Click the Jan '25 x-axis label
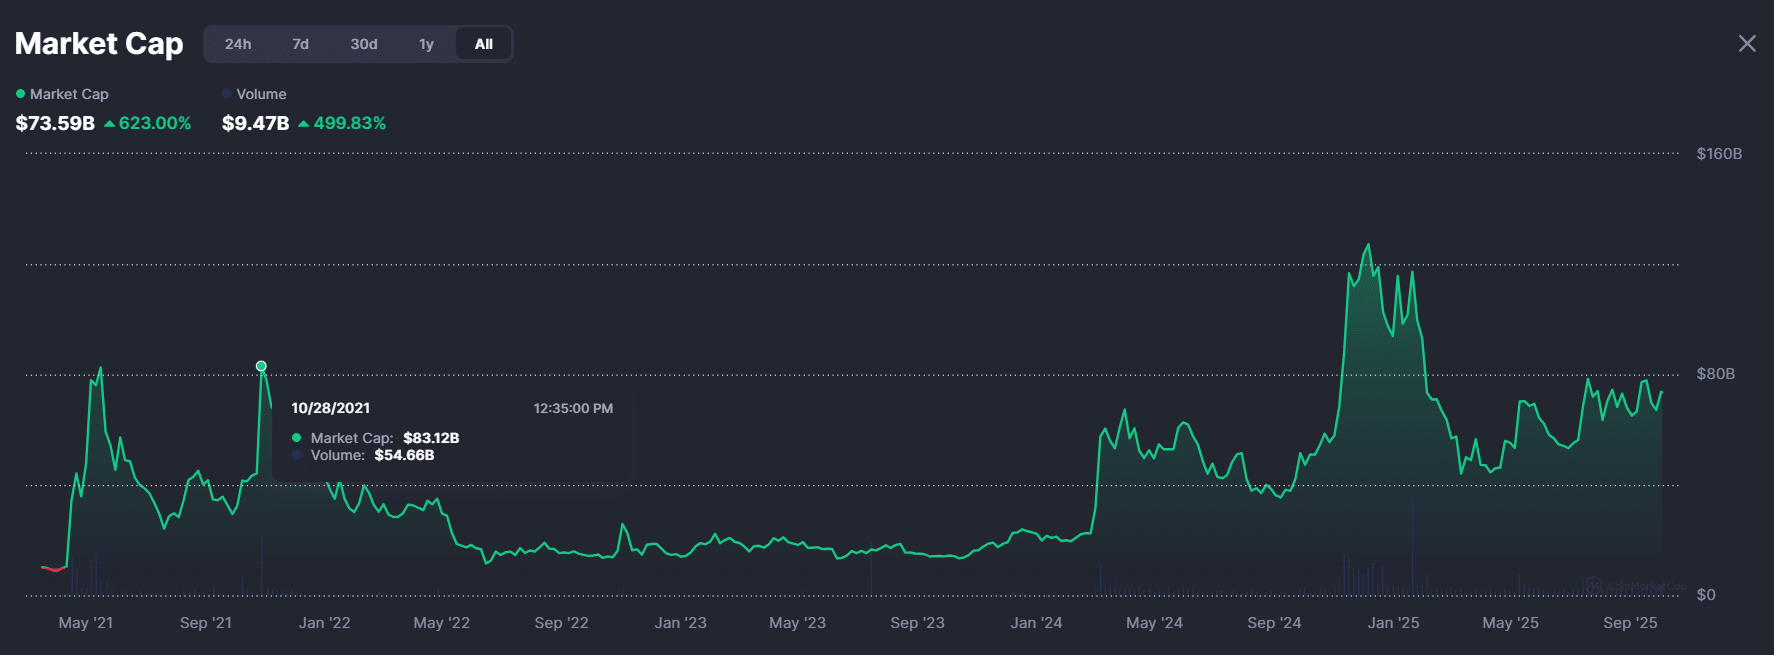The image size is (1774, 655). [x=1393, y=622]
